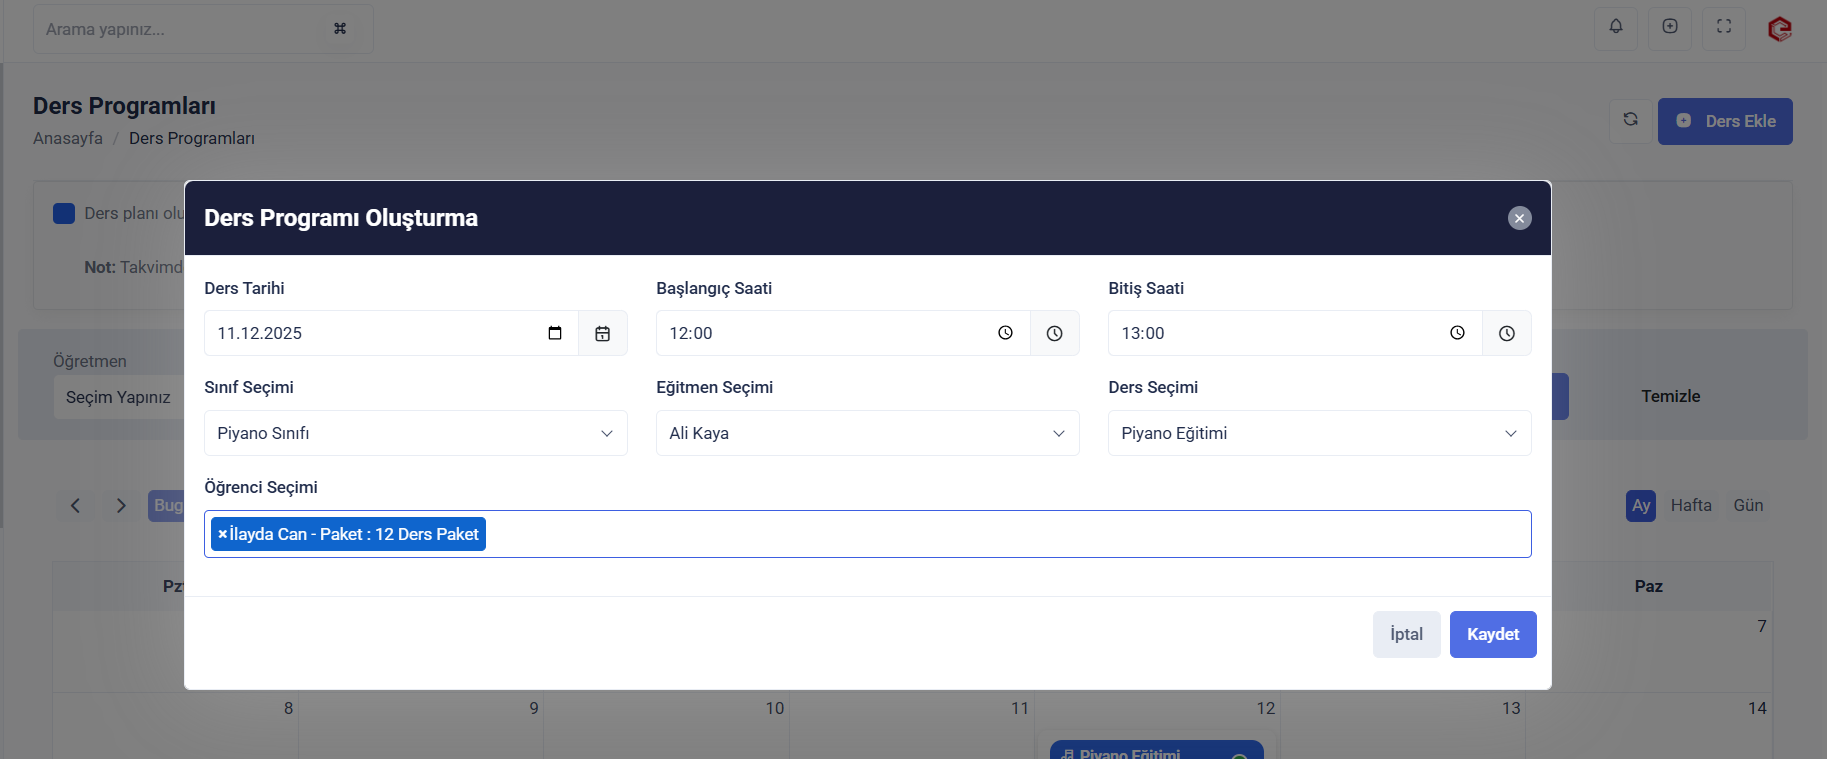Switch calendar to Gün view

pyautogui.click(x=1747, y=506)
